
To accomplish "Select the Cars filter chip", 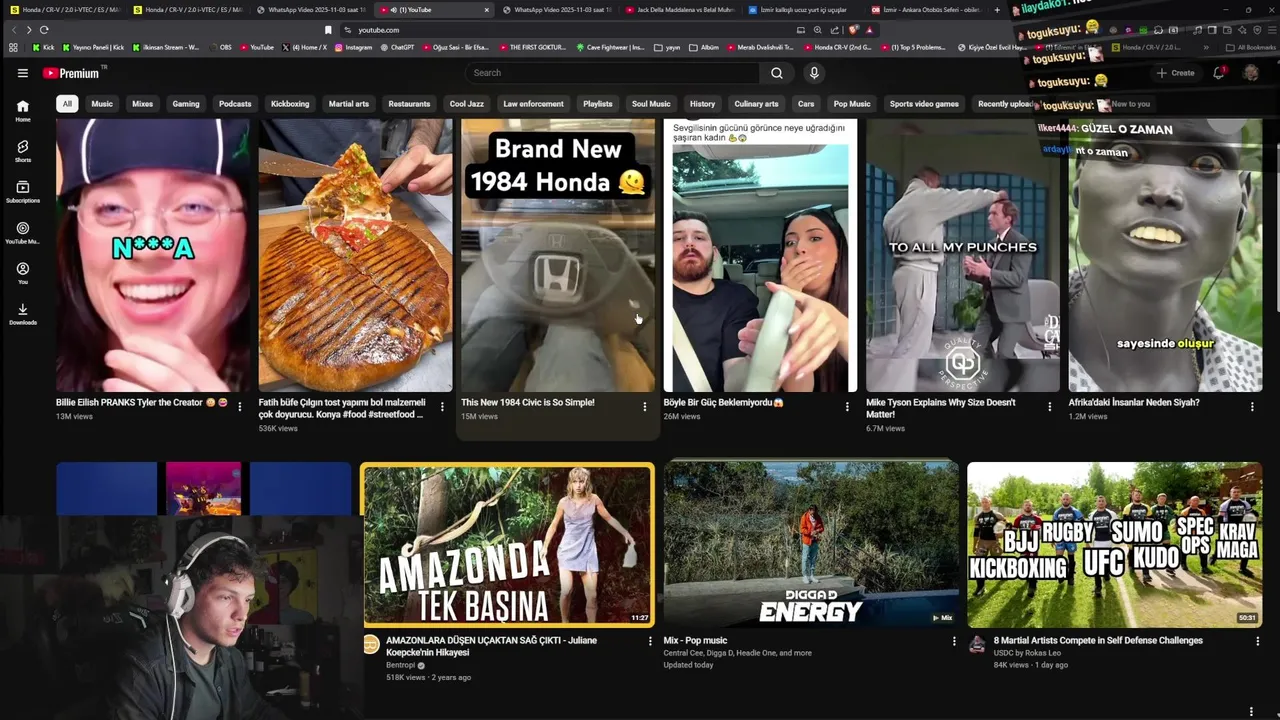I will click(x=806, y=104).
